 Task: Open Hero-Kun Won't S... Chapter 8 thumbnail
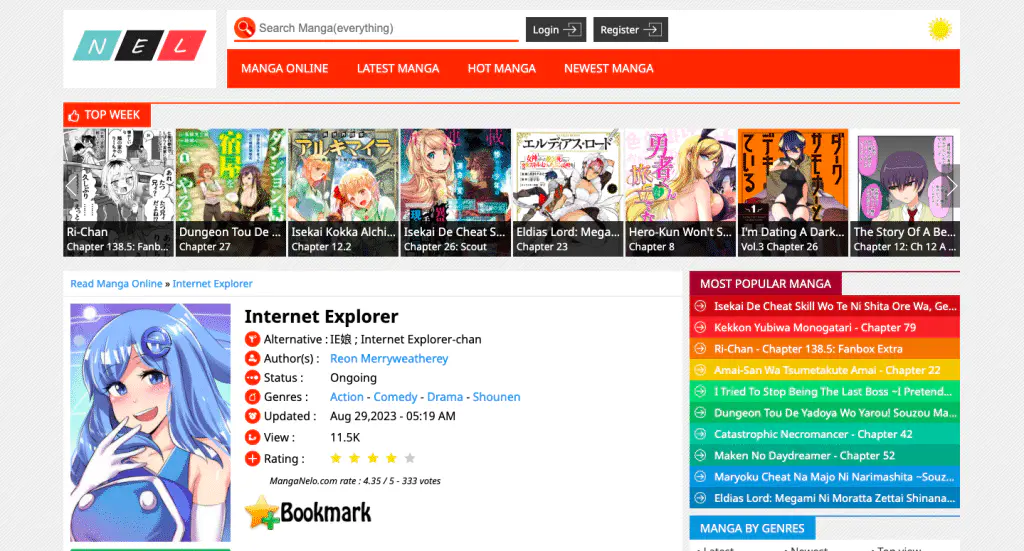click(680, 193)
